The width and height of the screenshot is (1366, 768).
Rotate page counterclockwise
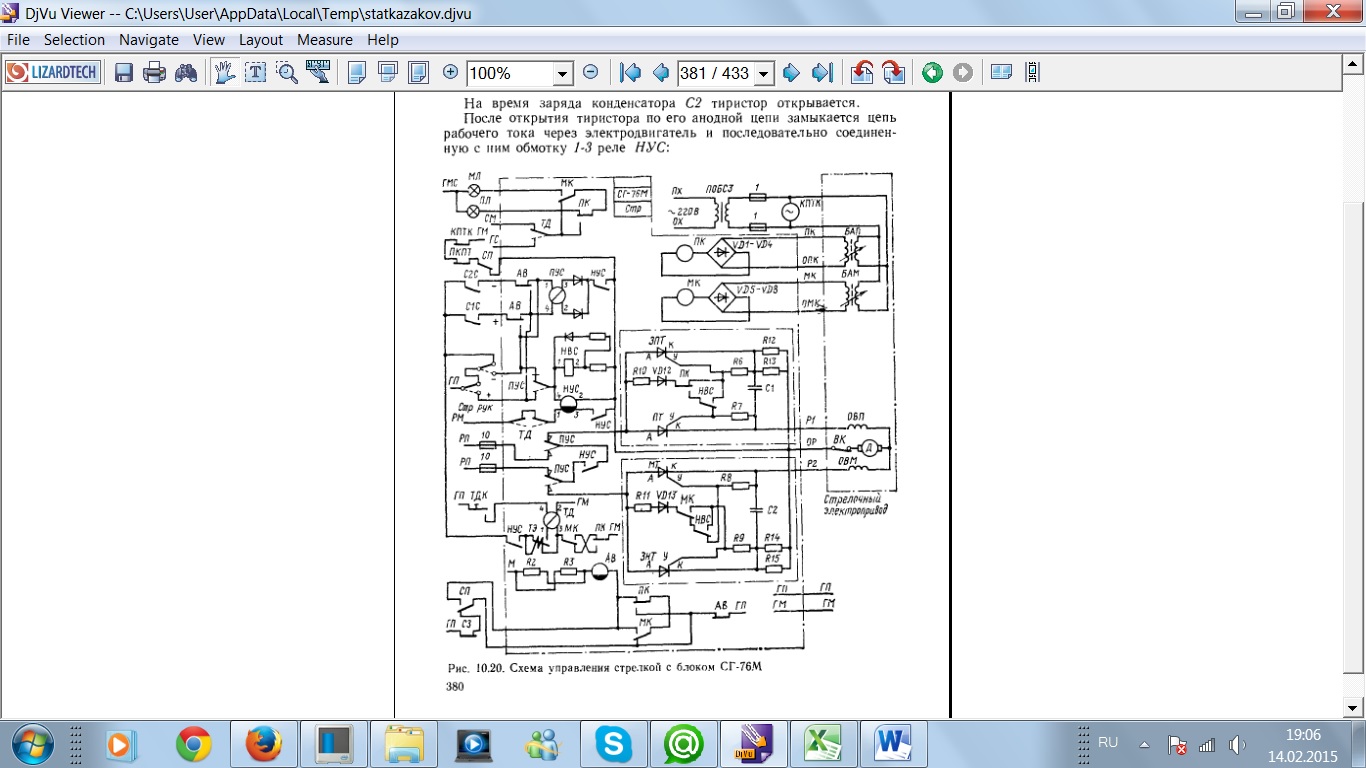862,73
